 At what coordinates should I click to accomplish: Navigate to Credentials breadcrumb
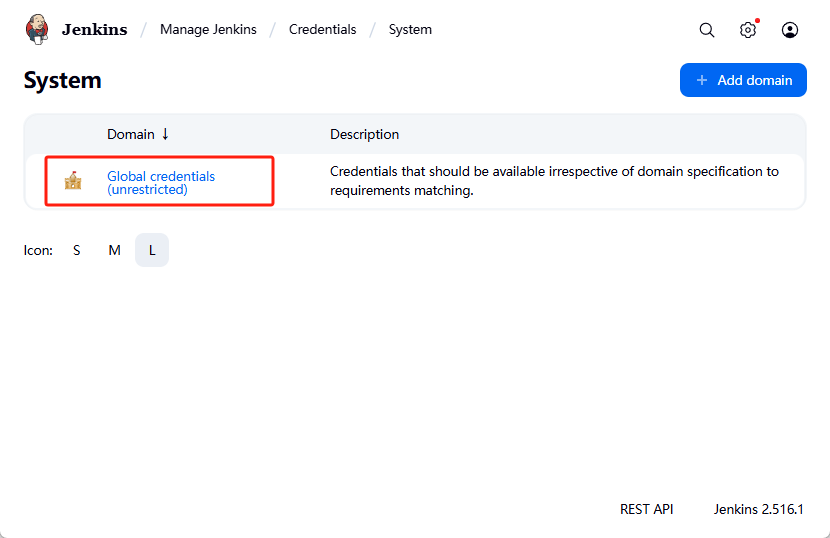tap(322, 29)
